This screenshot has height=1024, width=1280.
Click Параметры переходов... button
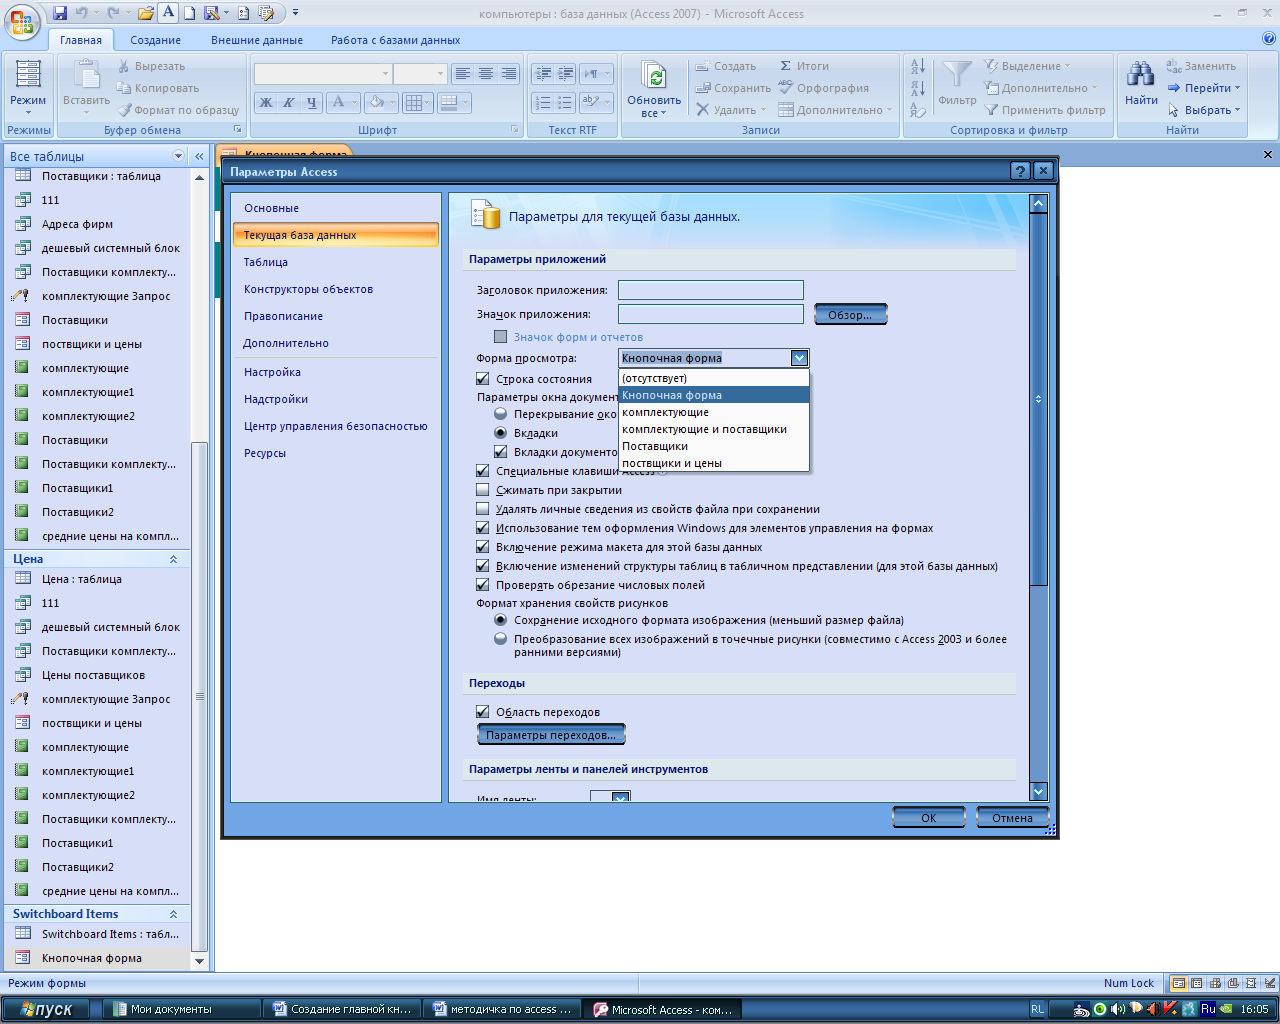tap(551, 735)
